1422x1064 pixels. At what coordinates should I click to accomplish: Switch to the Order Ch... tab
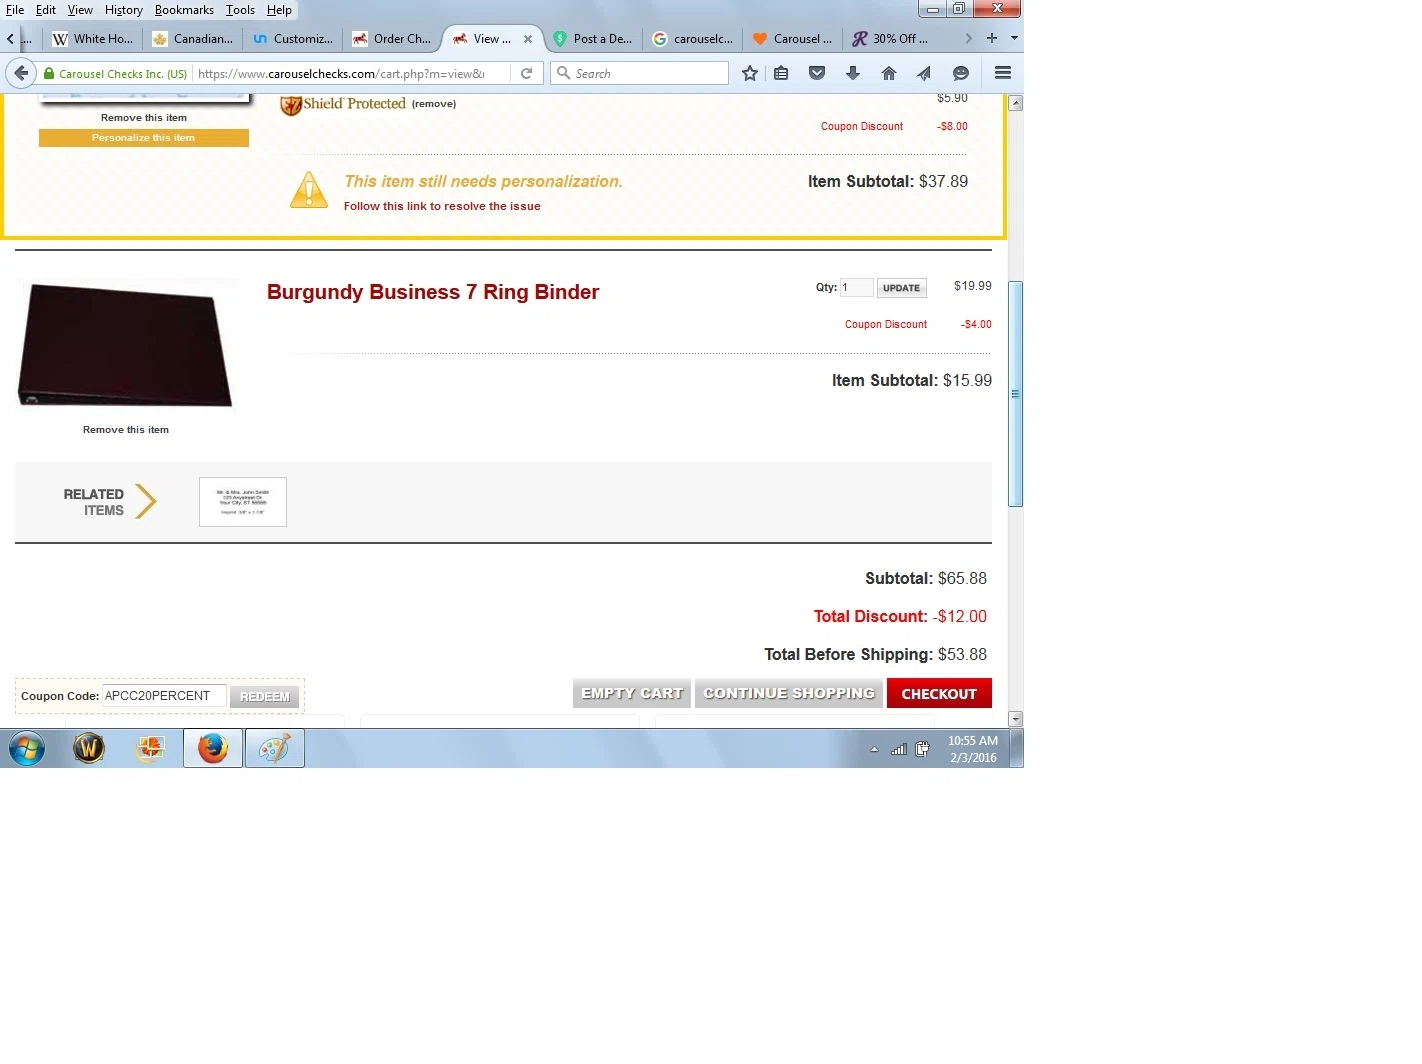point(392,39)
